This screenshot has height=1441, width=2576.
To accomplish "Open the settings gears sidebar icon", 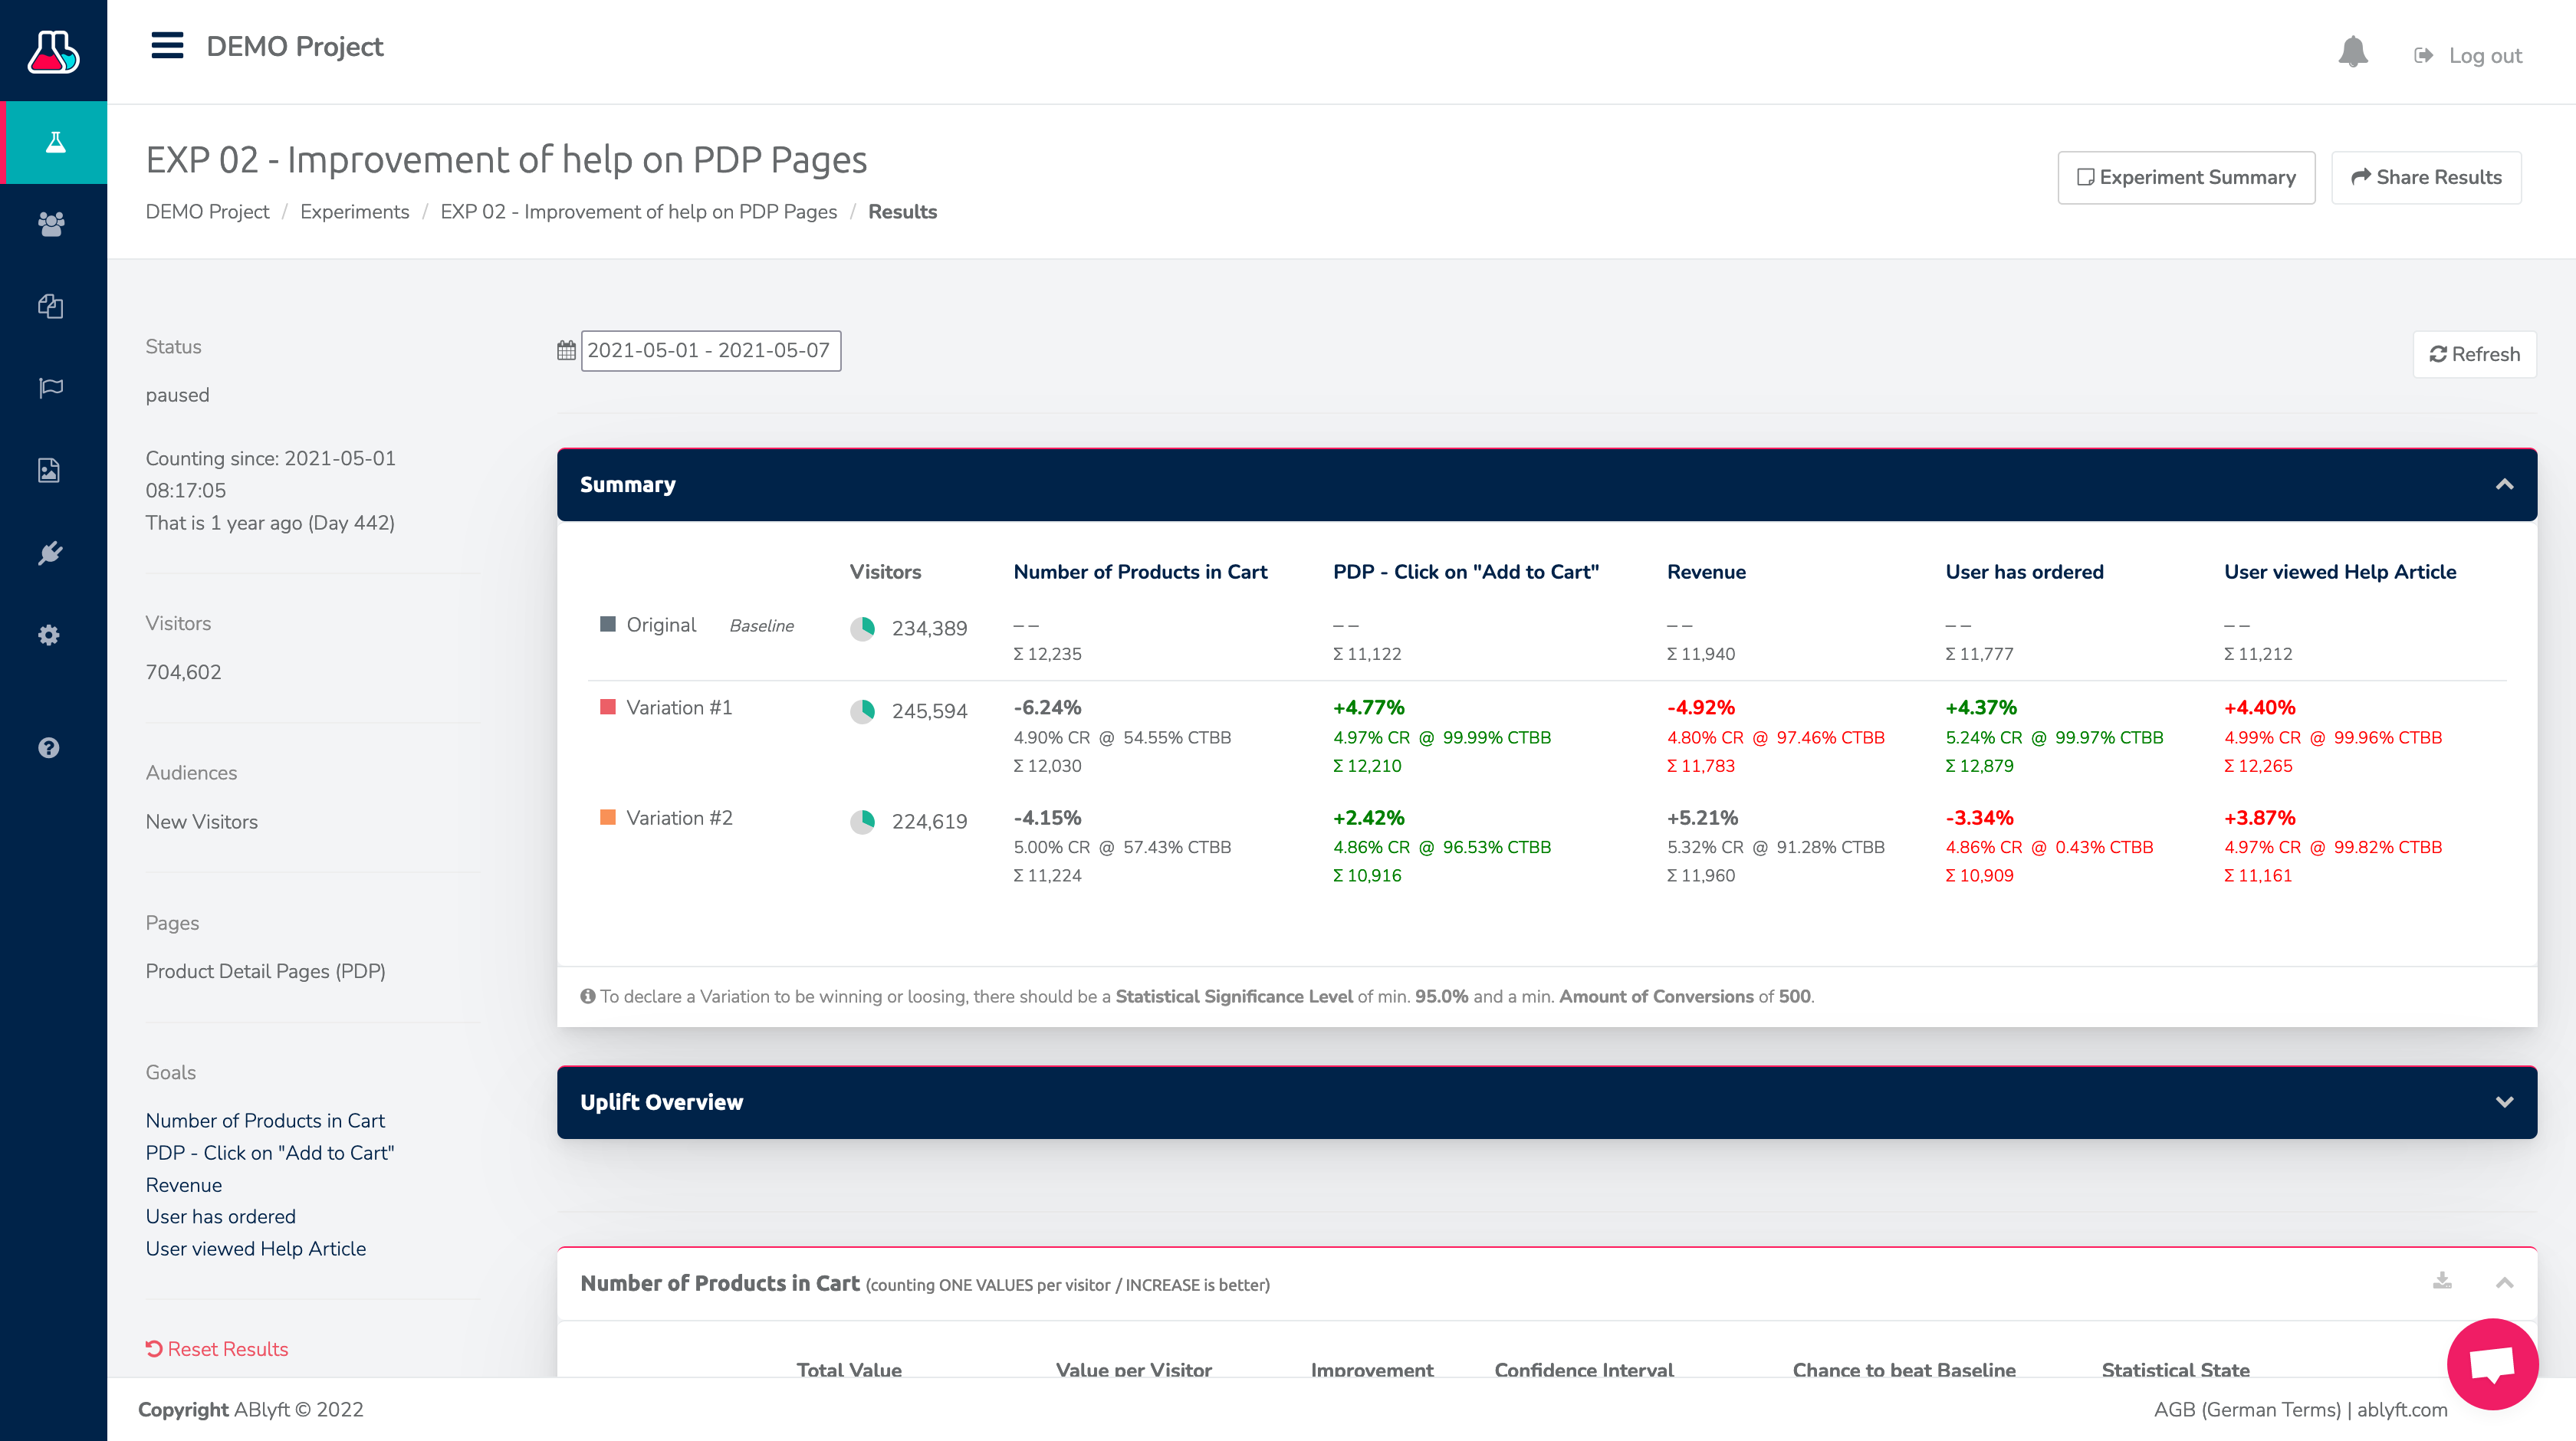I will tap(49, 635).
